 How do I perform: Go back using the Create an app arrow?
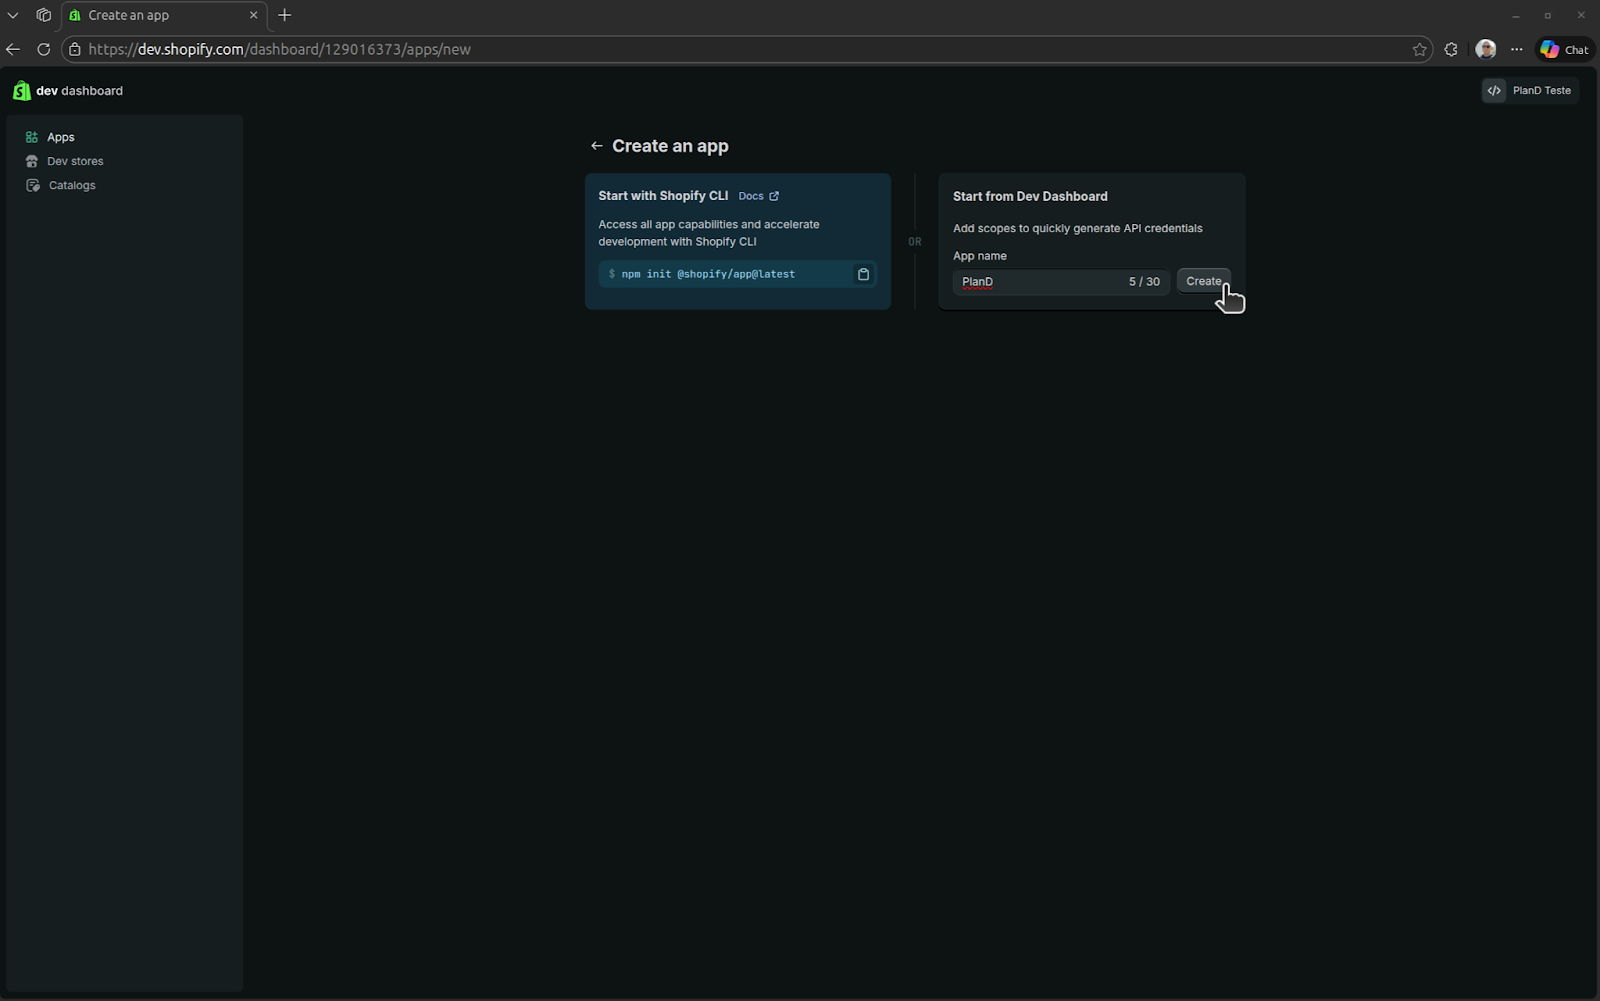coord(597,146)
